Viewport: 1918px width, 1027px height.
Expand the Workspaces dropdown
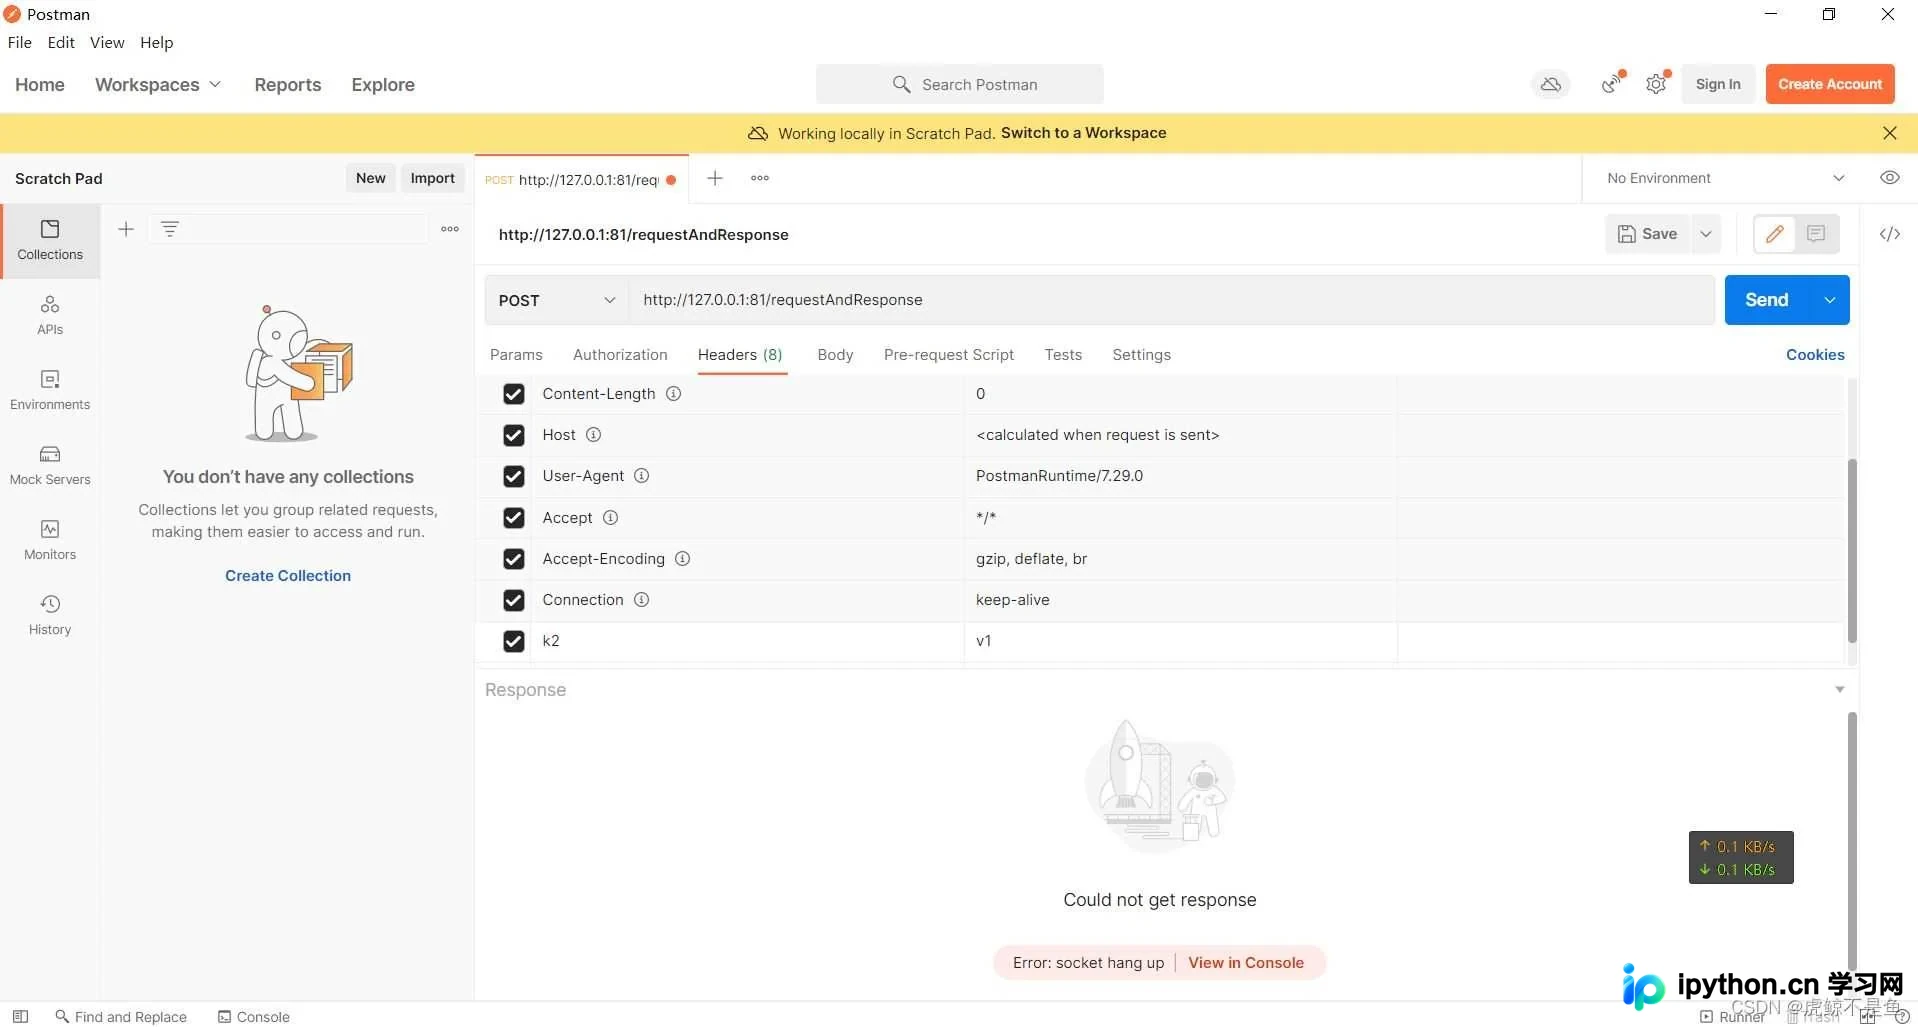[x=158, y=85]
